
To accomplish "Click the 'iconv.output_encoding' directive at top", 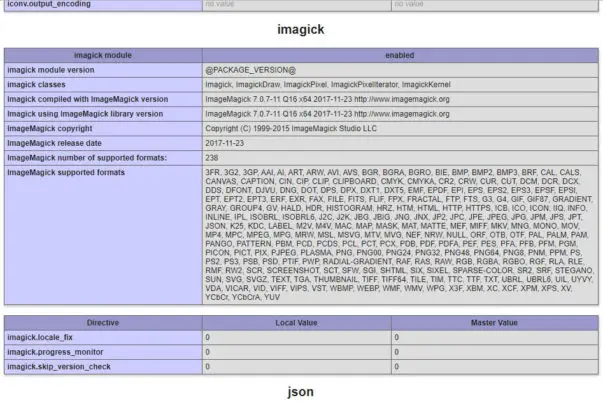I will coord(49,4).
